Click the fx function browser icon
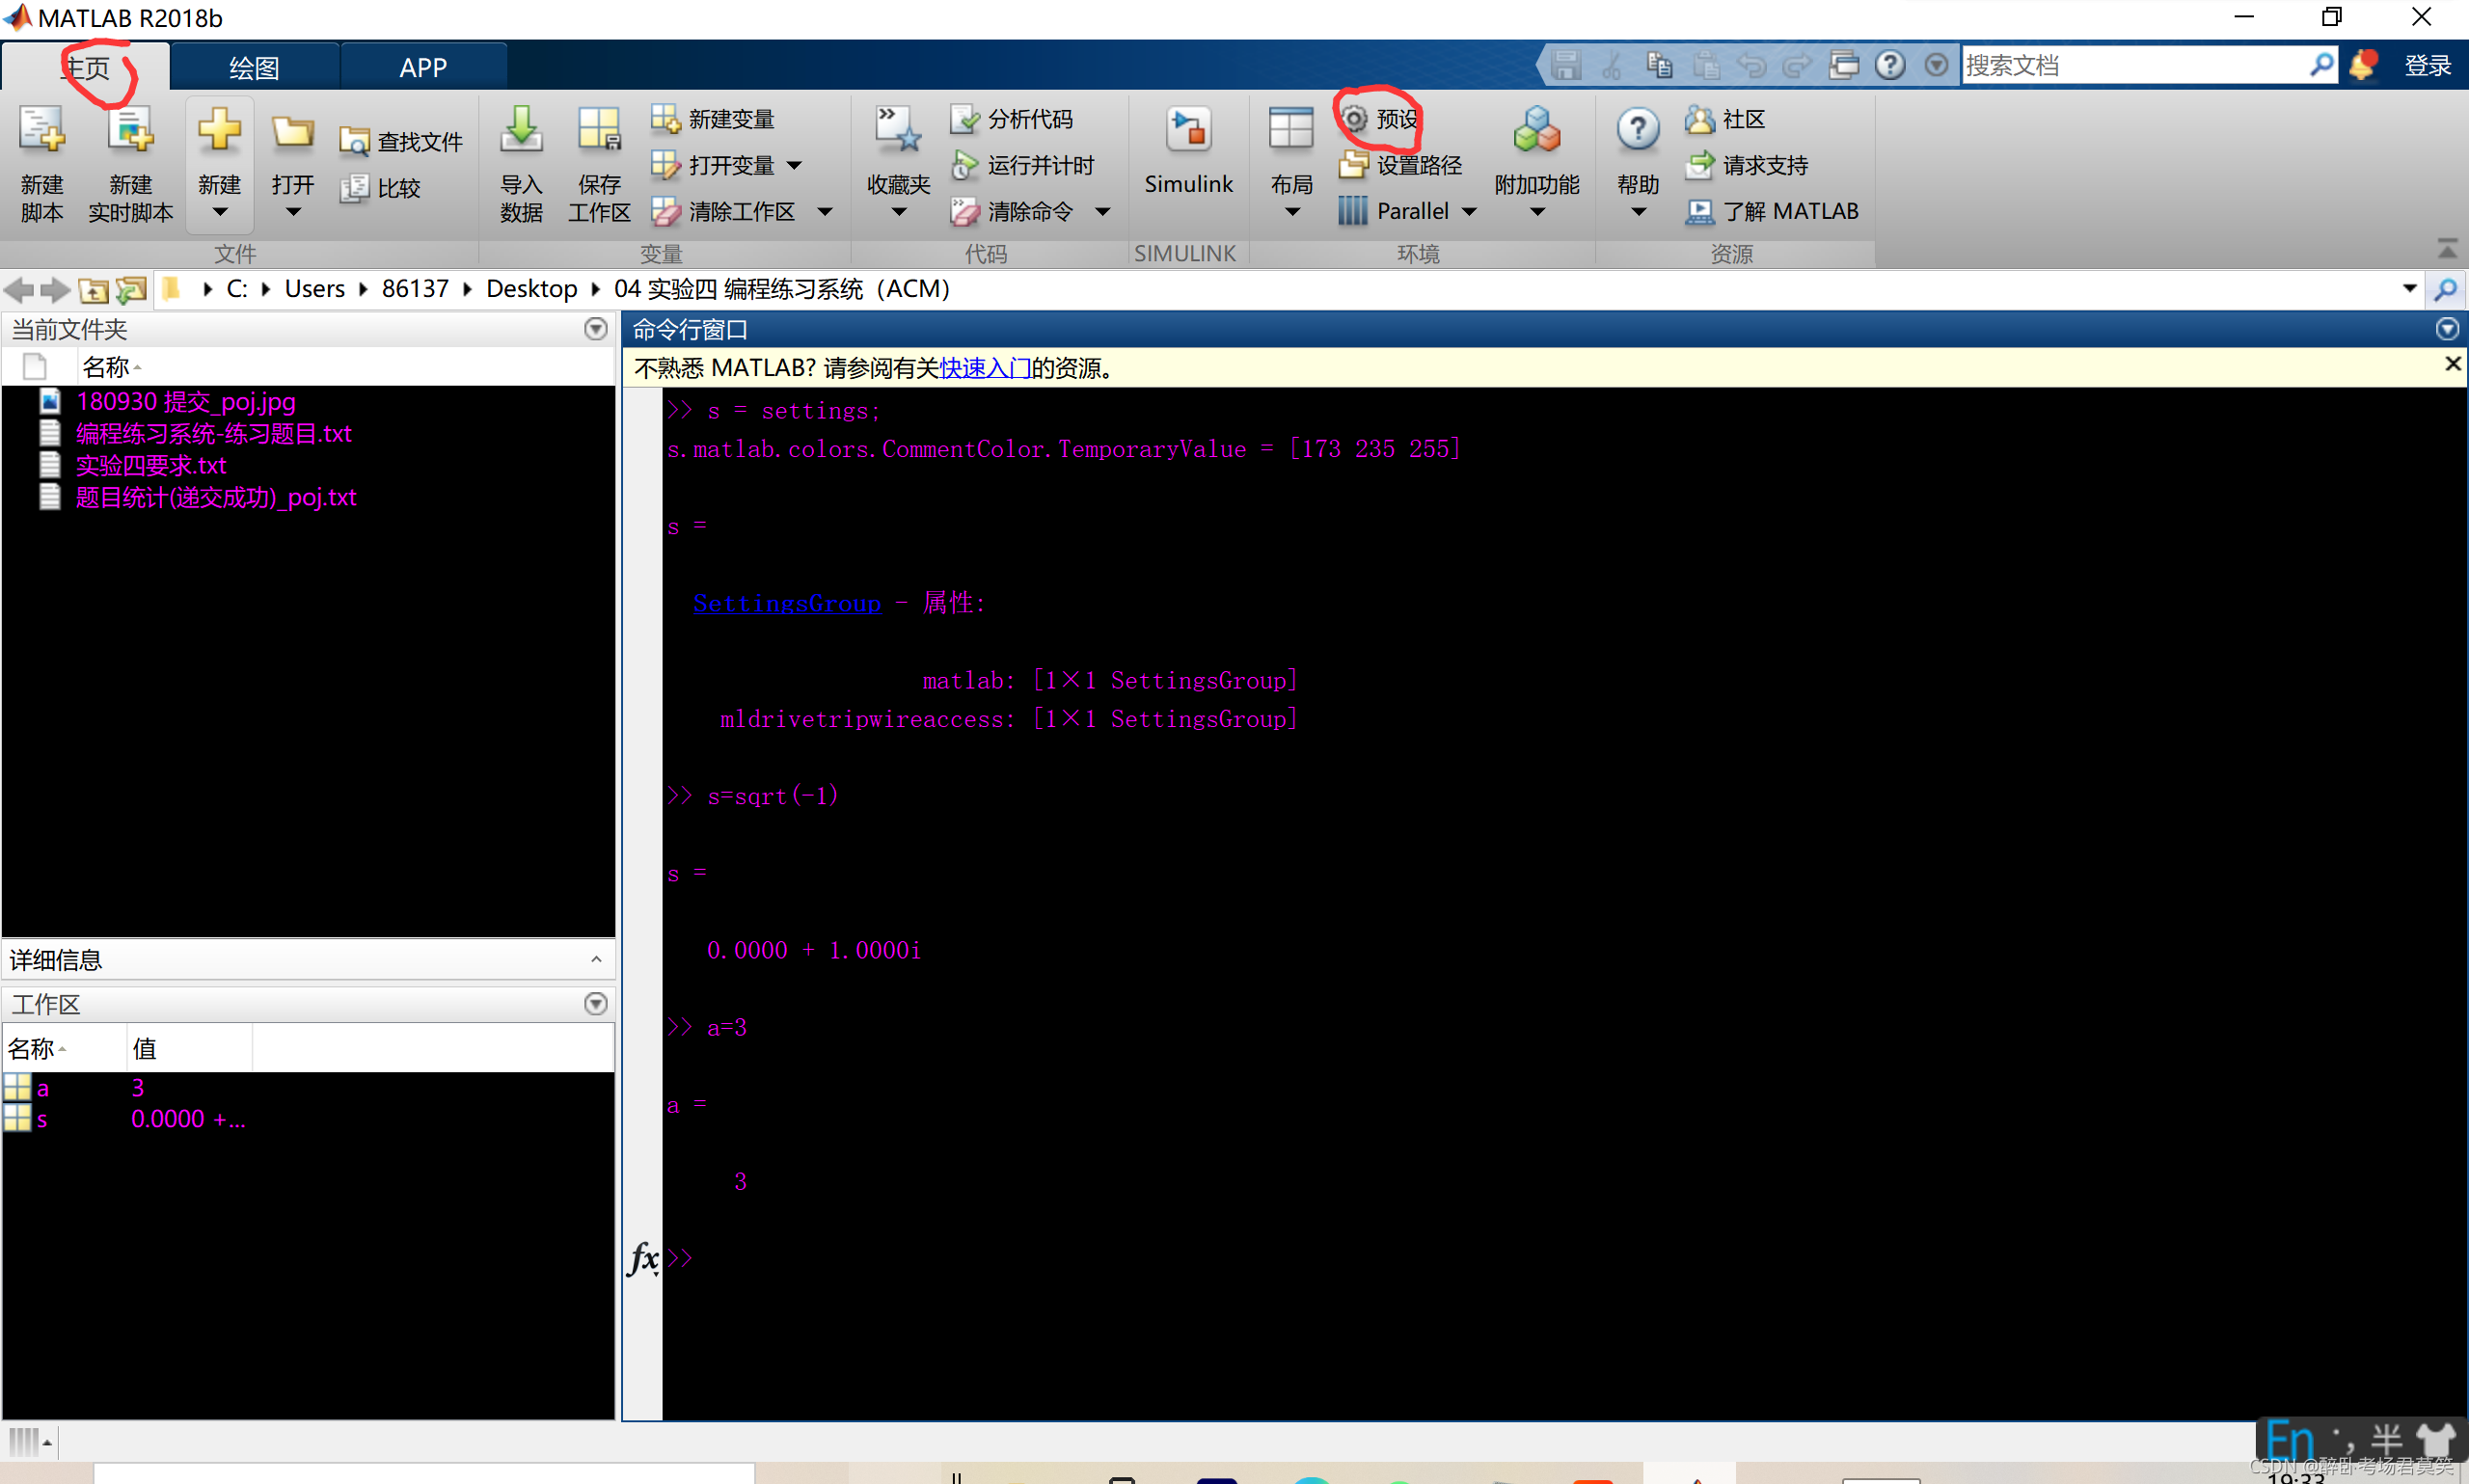2469x1484 pixels. 643,1258
